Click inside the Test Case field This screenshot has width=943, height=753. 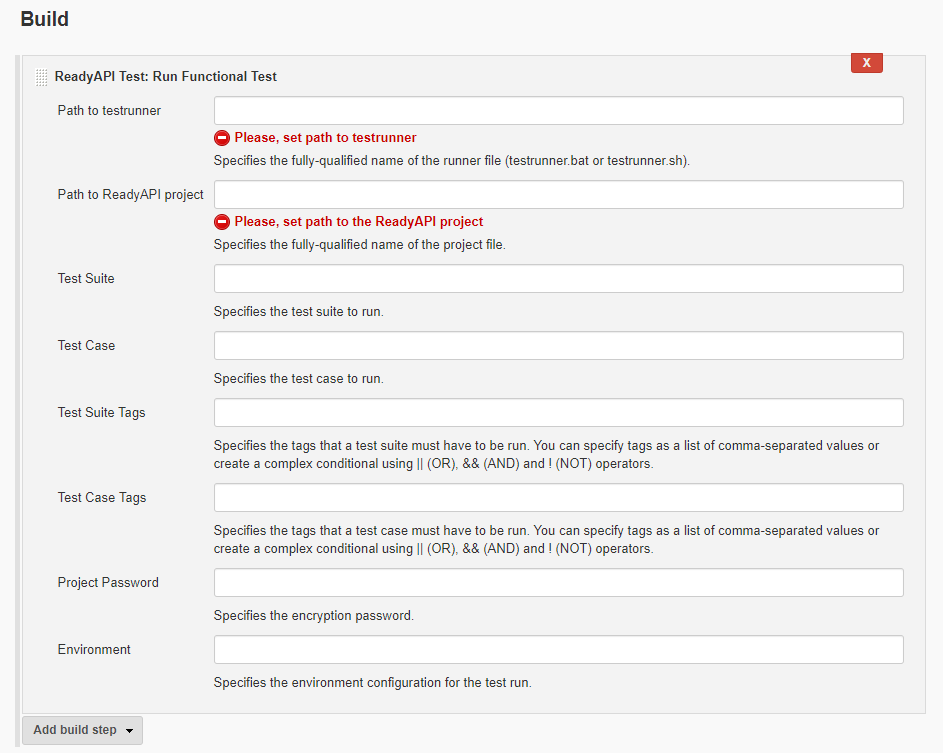[x=557, y=345]
